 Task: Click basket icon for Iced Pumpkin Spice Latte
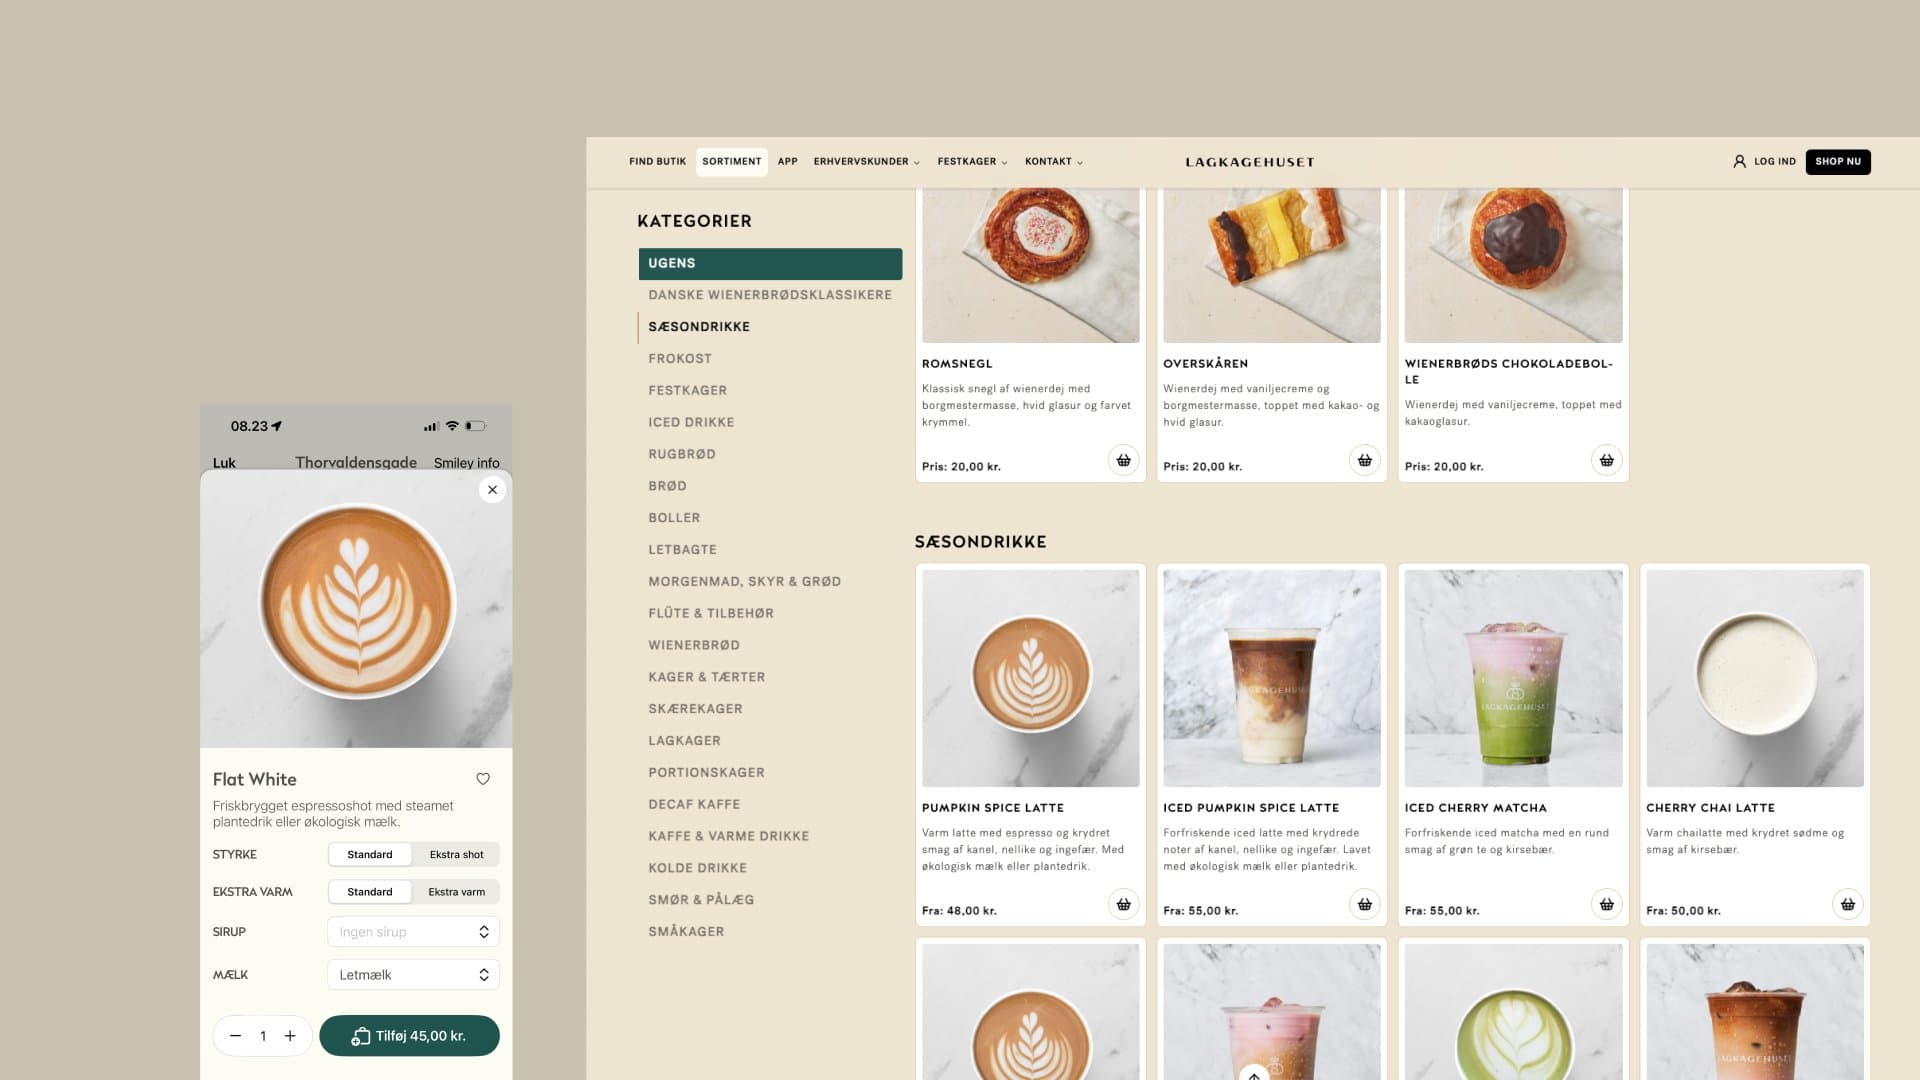click(x=1364, y=904)
